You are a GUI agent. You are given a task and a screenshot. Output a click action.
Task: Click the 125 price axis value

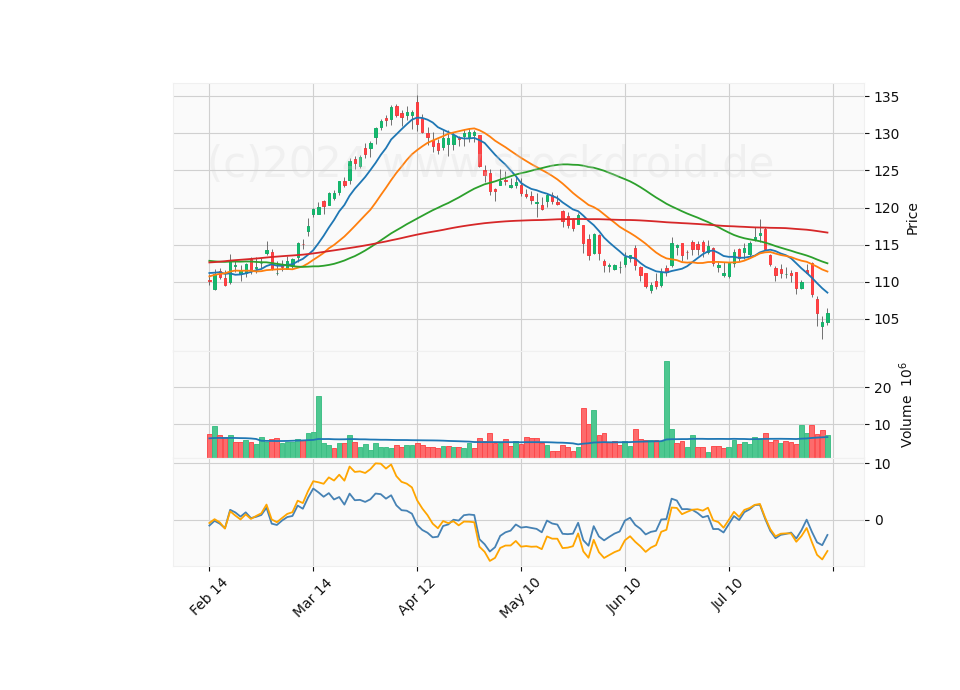coord(886,171)
